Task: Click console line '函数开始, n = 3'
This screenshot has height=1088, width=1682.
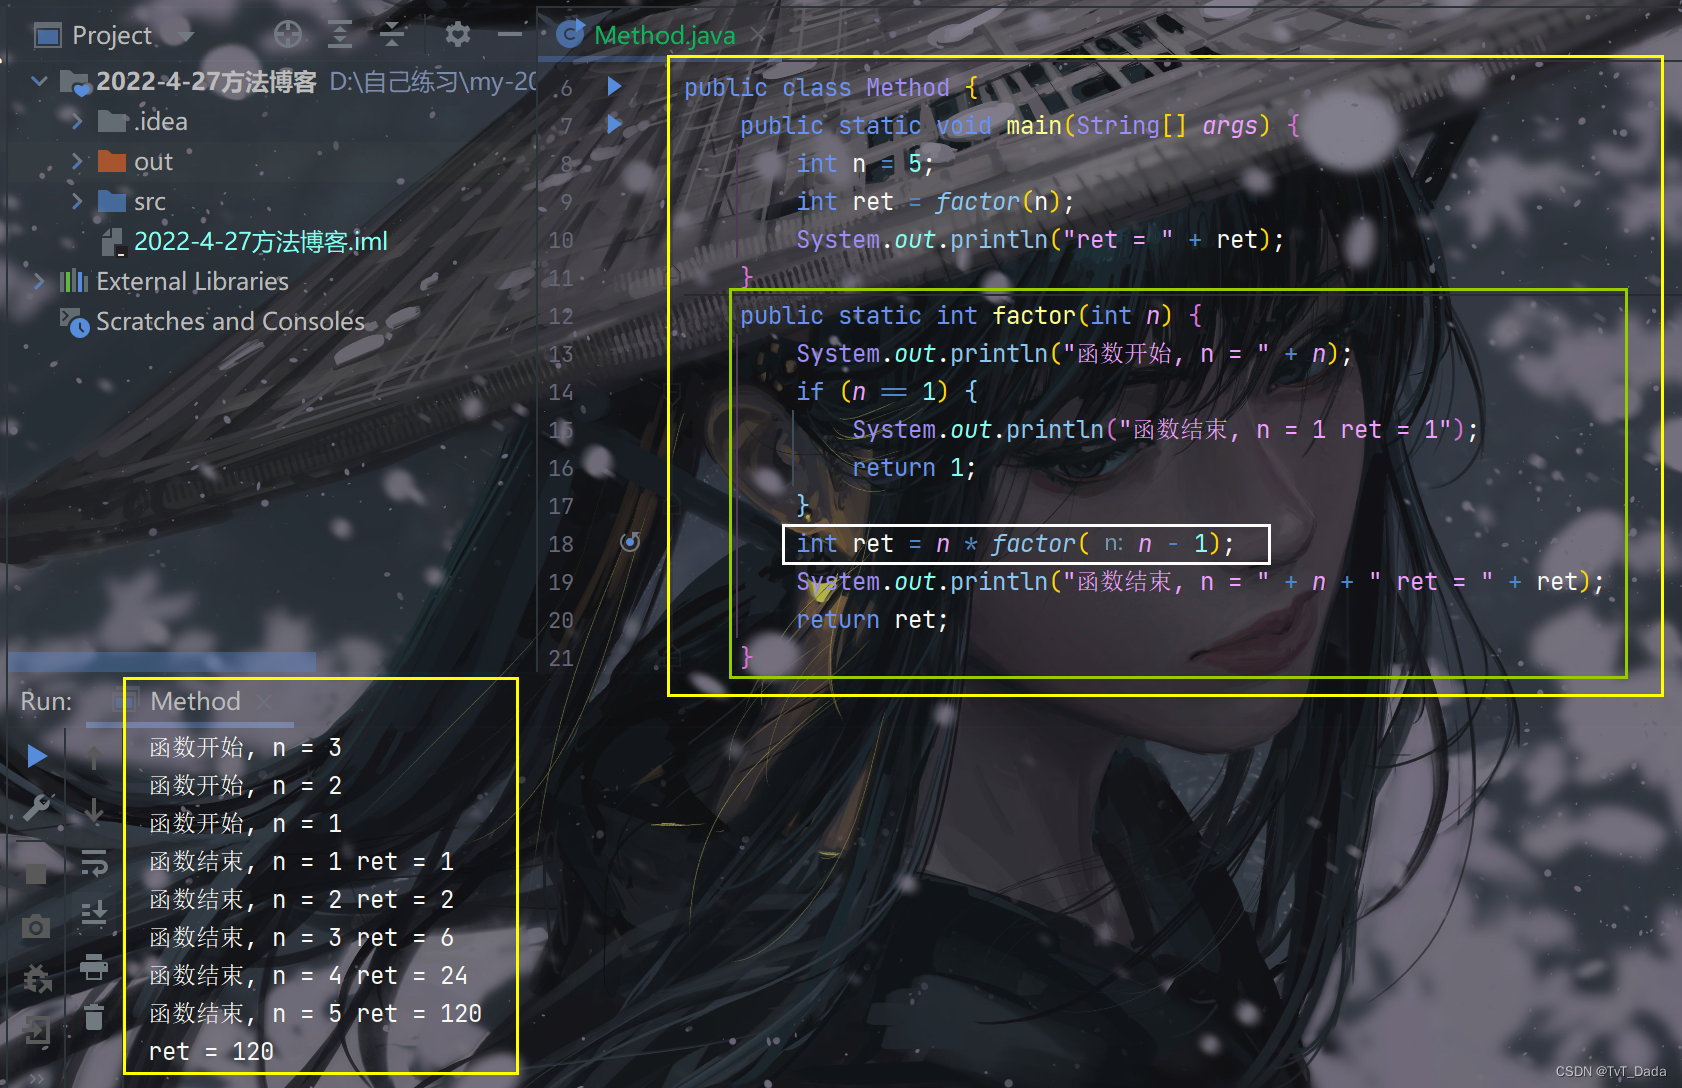Action: tap(246, 748)
